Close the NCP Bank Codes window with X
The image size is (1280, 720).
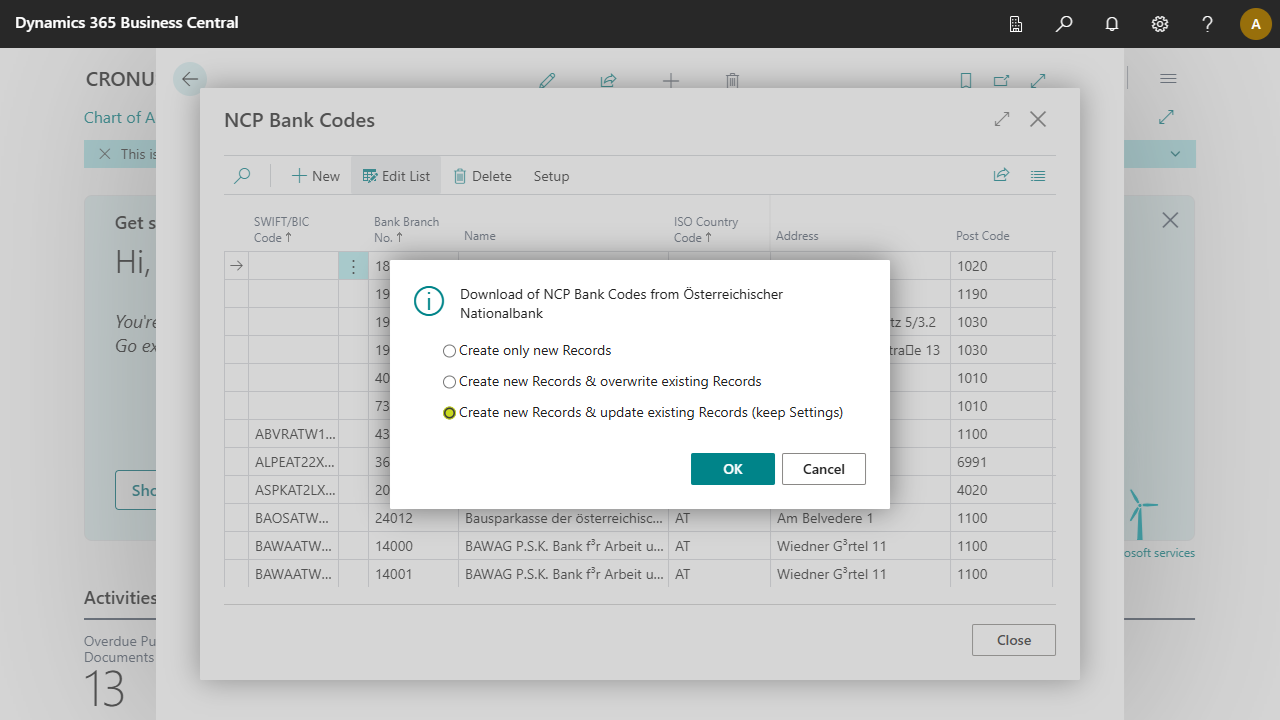[1038, 119]
